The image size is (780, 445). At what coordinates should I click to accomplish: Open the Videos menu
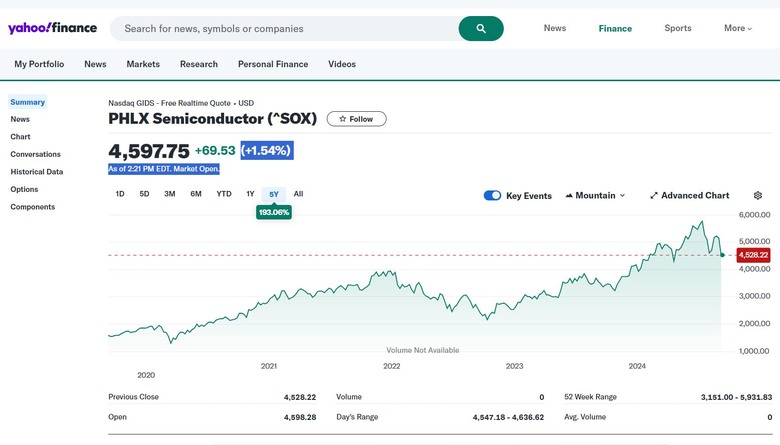pyautogui.click(x=342, y=64)
